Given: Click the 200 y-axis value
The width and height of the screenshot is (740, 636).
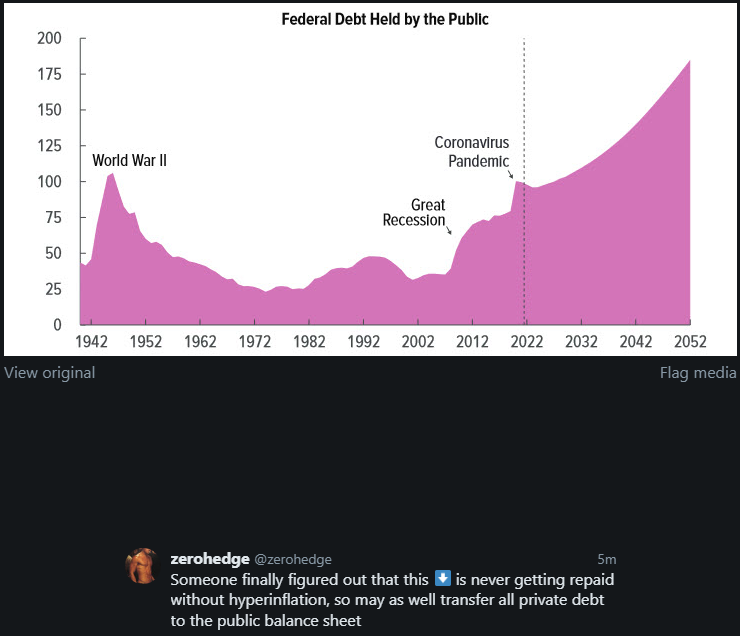Looking at the screenshot, I should [x=49, y=38].
